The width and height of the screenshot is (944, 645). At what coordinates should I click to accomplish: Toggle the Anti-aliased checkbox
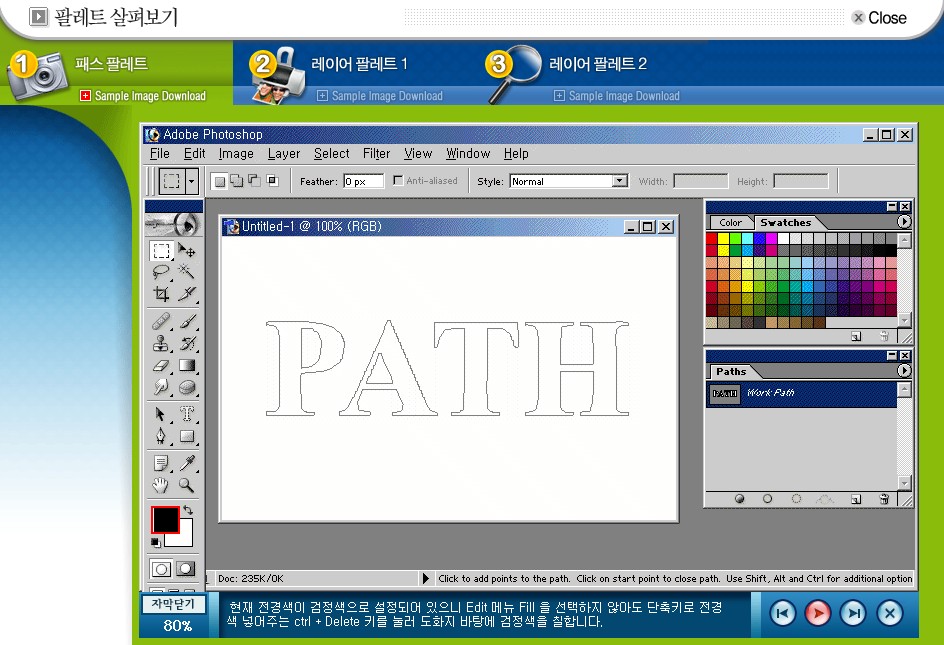[398, 180]
